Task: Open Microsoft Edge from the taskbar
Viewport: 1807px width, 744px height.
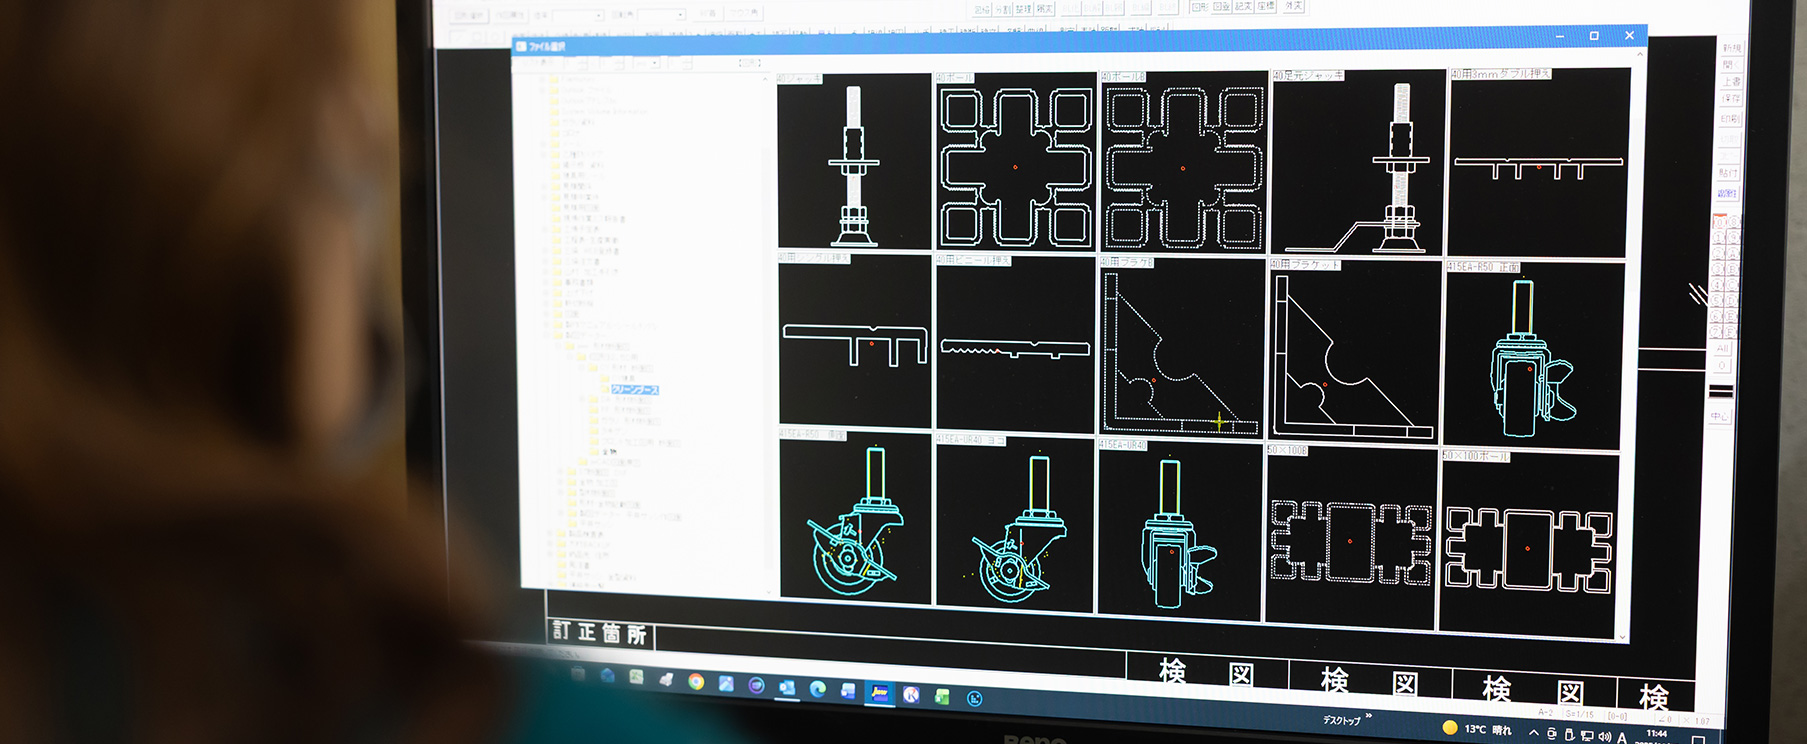Action: click(817, 689)
